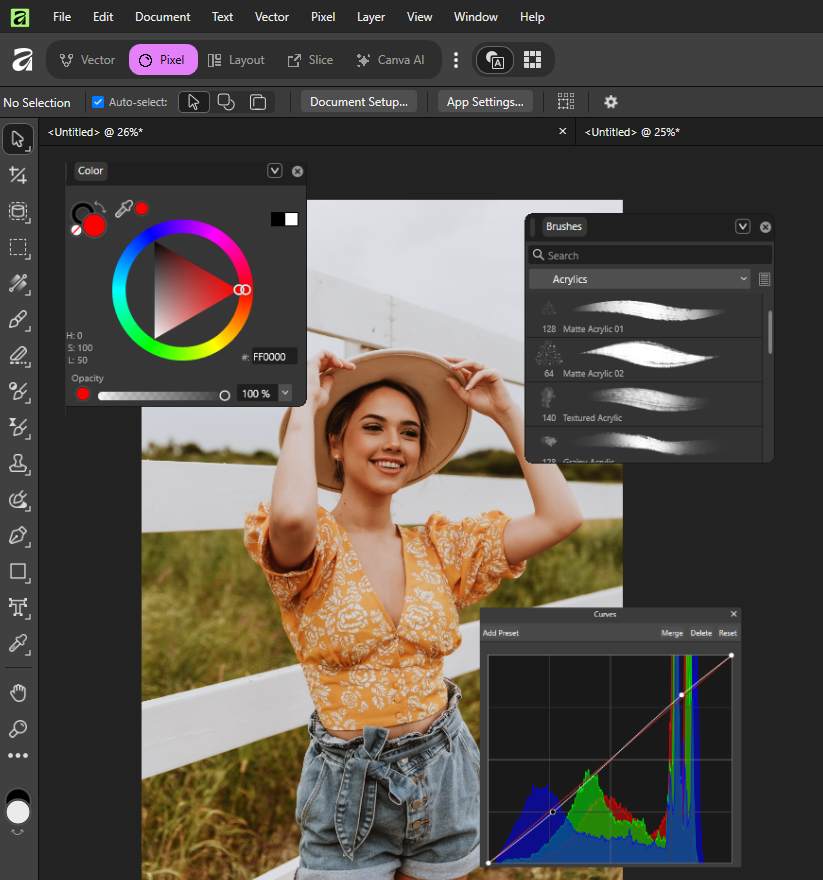Click the Document Setup button
The image size is (823, 880).
click(x=359, y=102)
